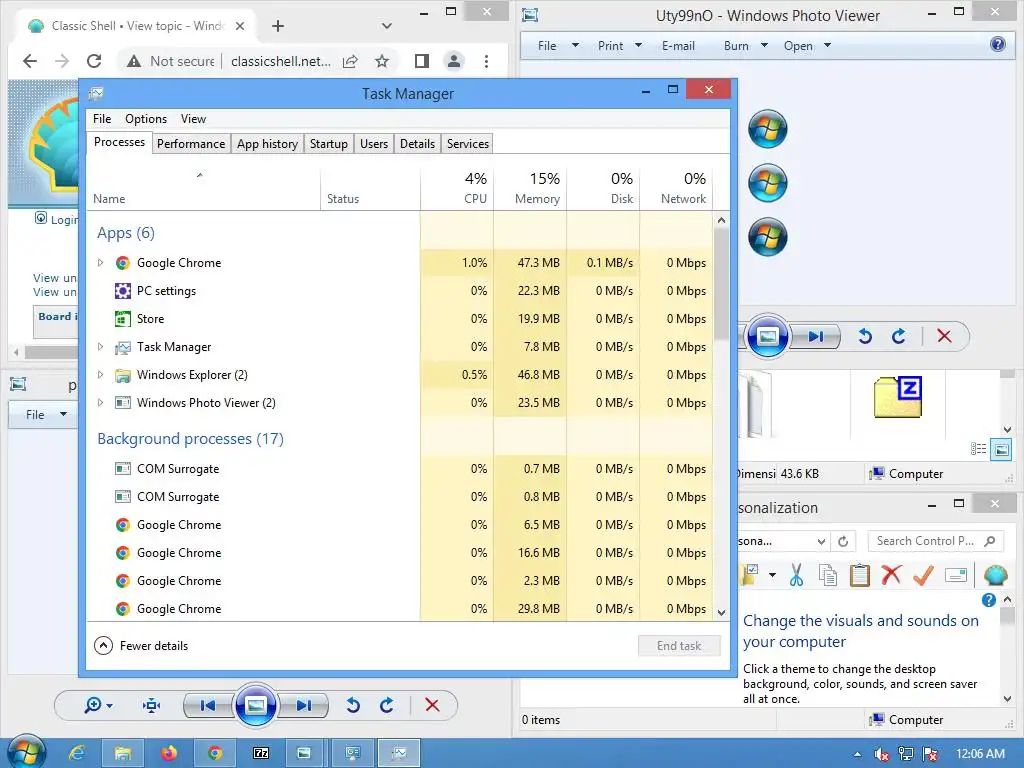This screenshot has width=1024, height=768.
Task: Play slide show in lower Photo Viewer
Action: [255, 705]
